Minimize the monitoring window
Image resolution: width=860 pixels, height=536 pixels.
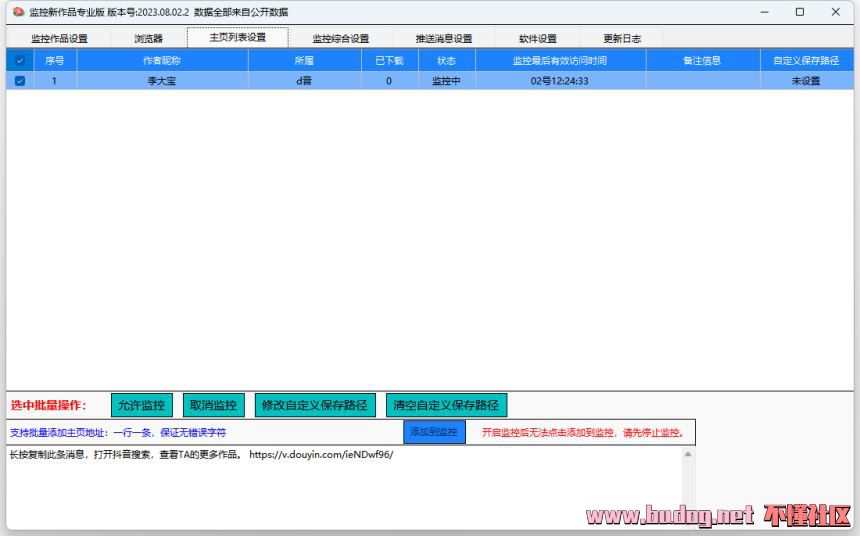pyautogui.click(x=765, y=12)
